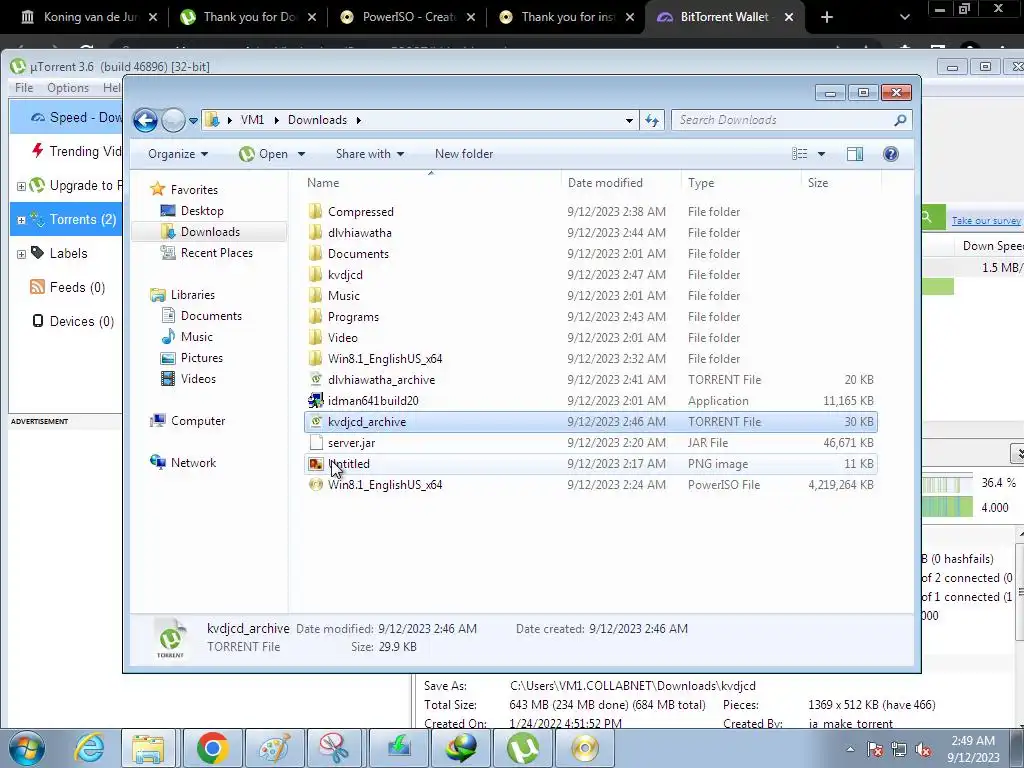Click the muted volume tray icon

coord(923,750)
